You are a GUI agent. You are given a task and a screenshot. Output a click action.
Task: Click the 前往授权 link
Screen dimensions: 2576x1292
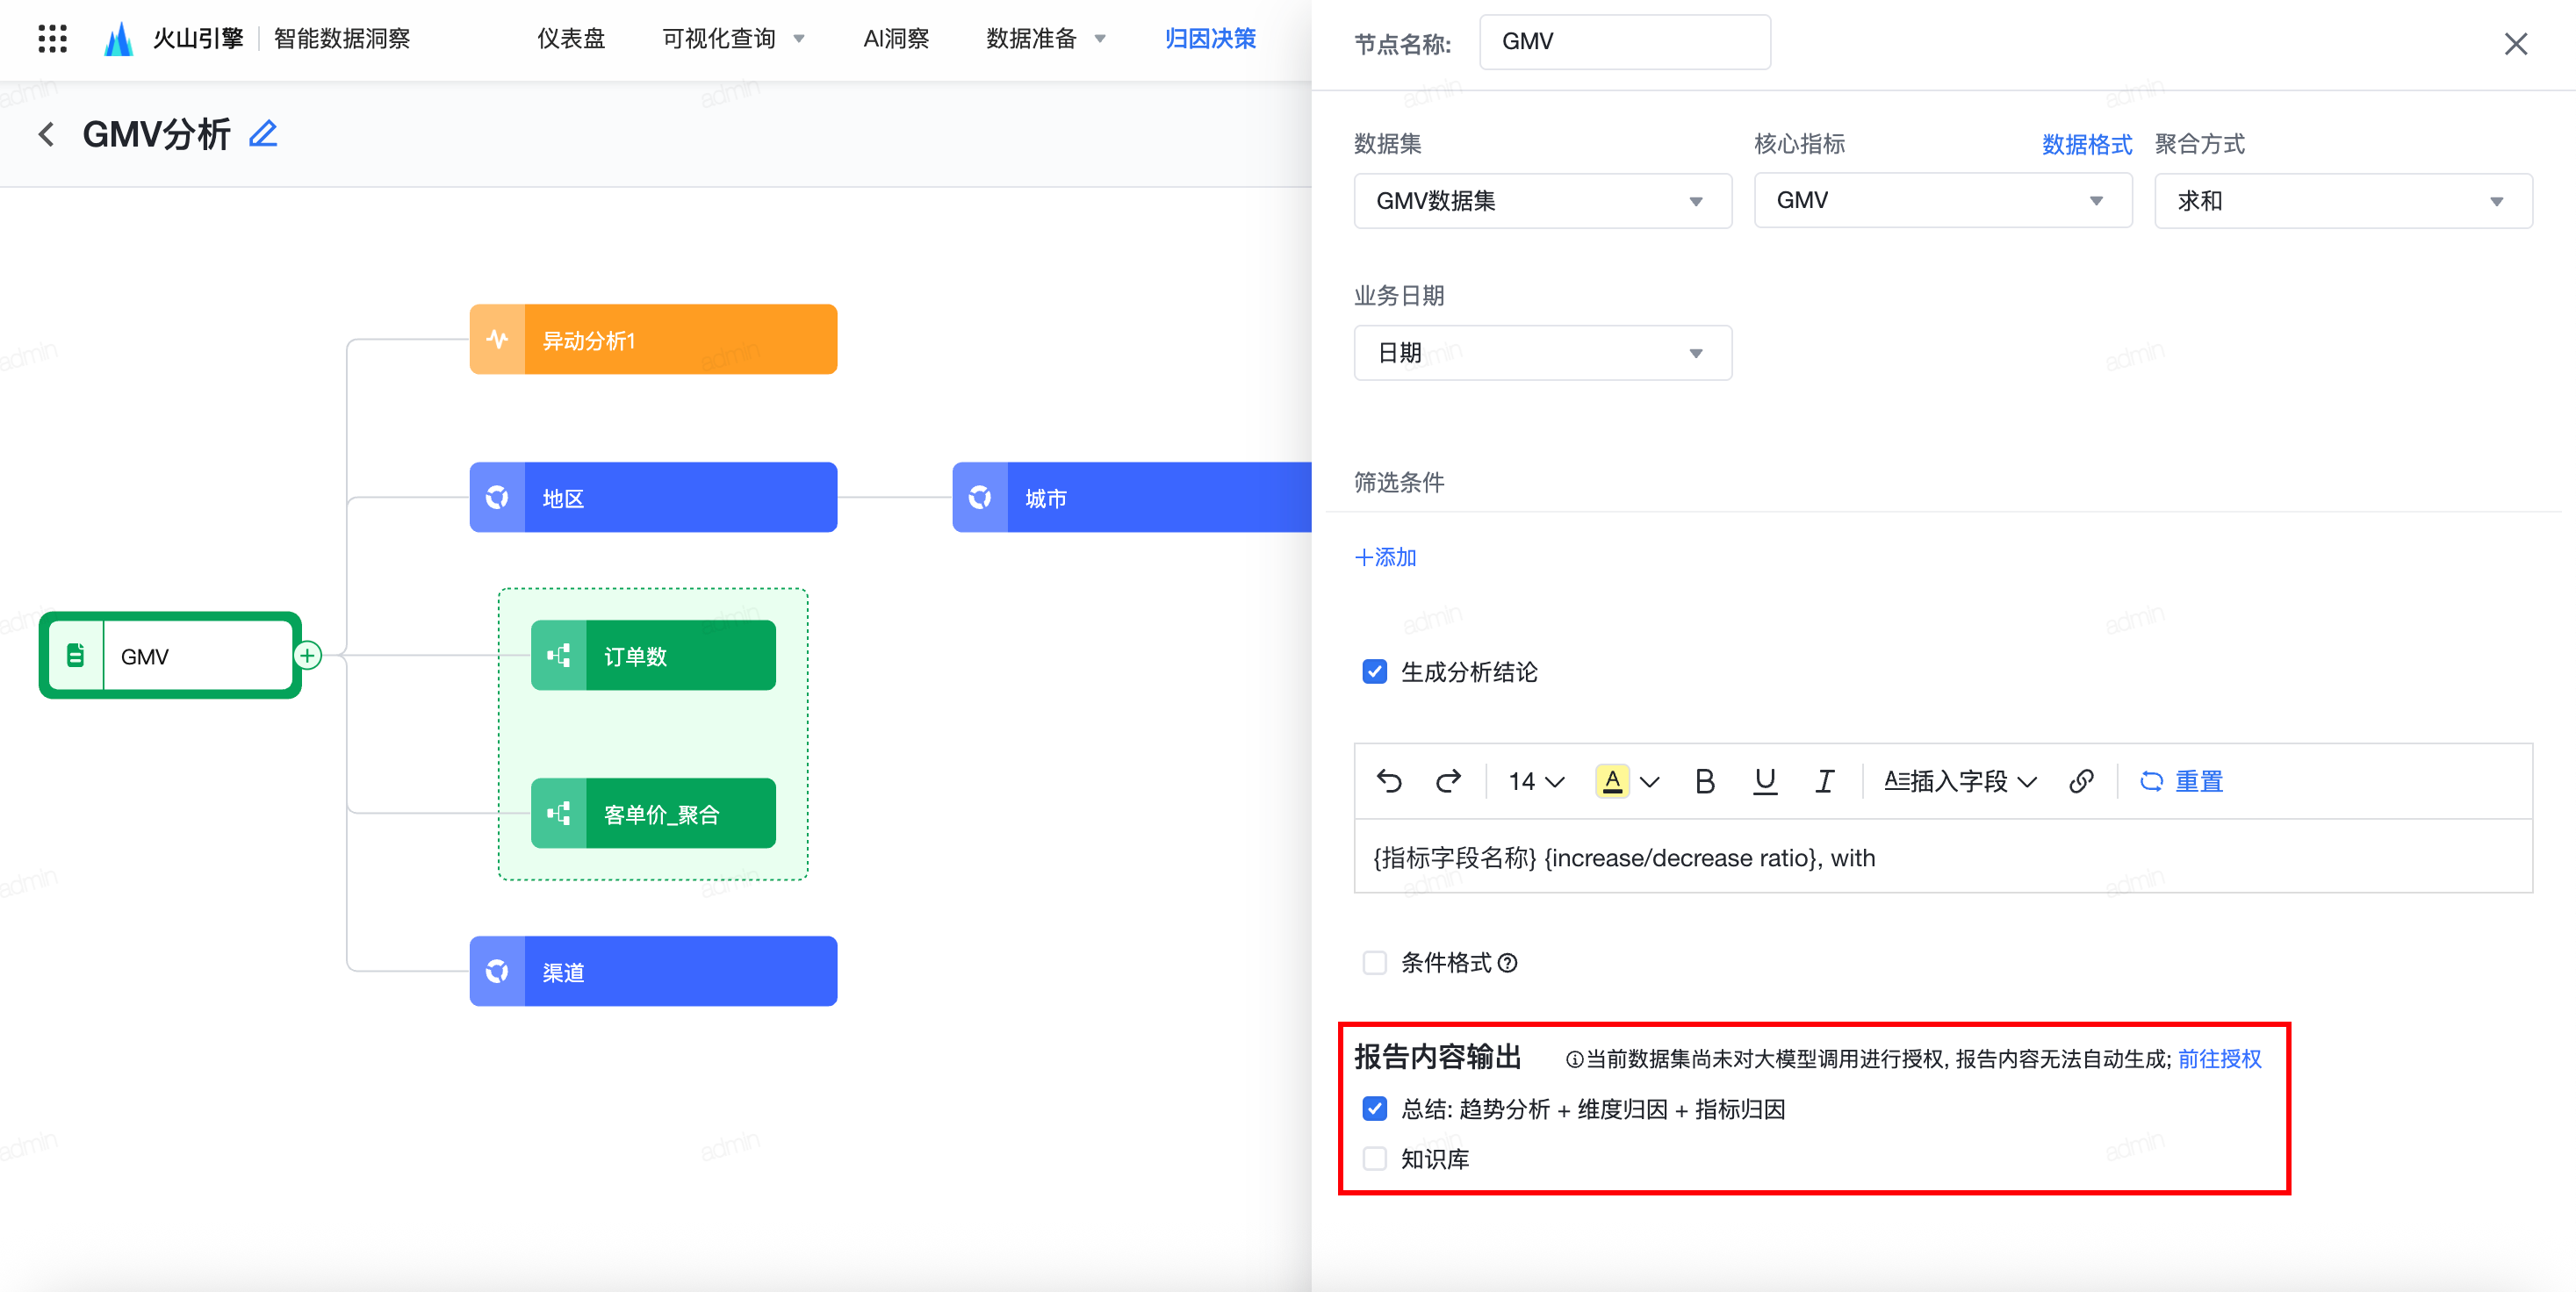pyautogui.click(x=2219, y=1059)
